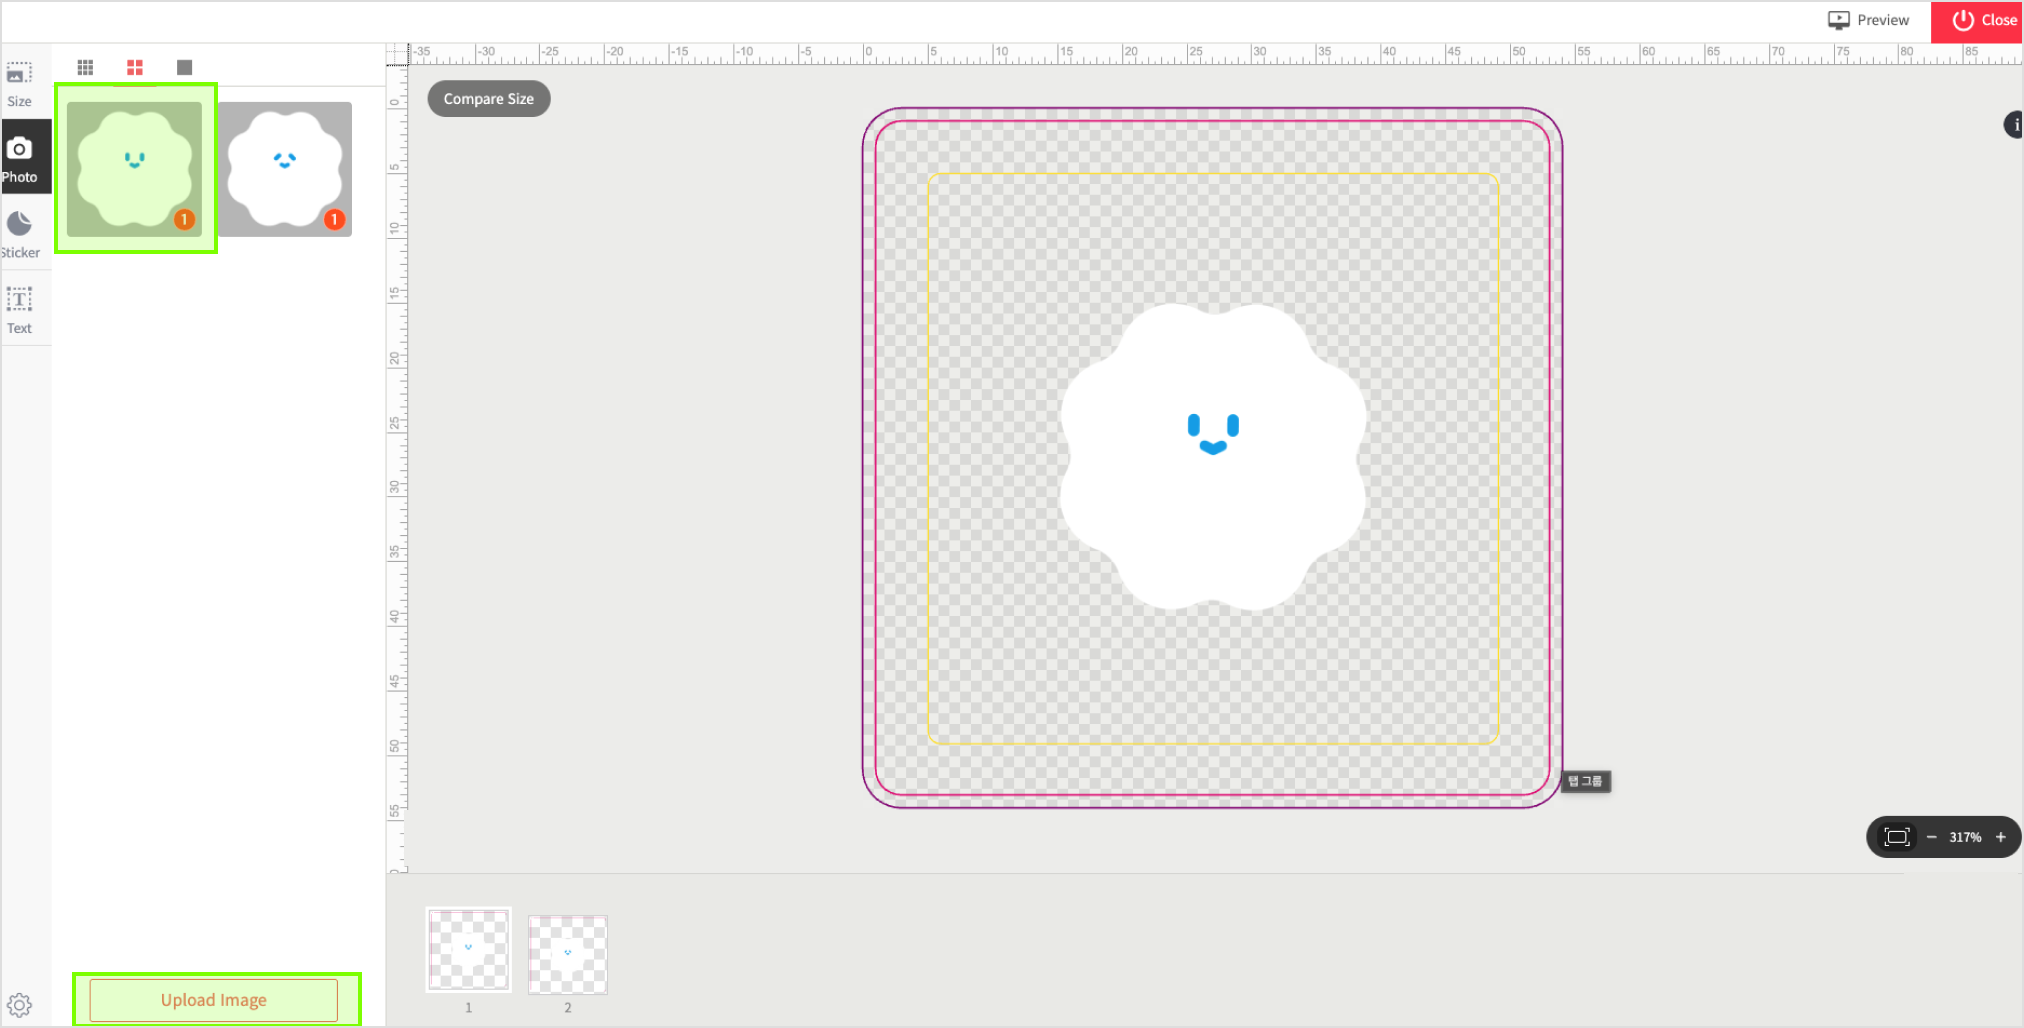Click the Upload Image button

click(214, 1000)
